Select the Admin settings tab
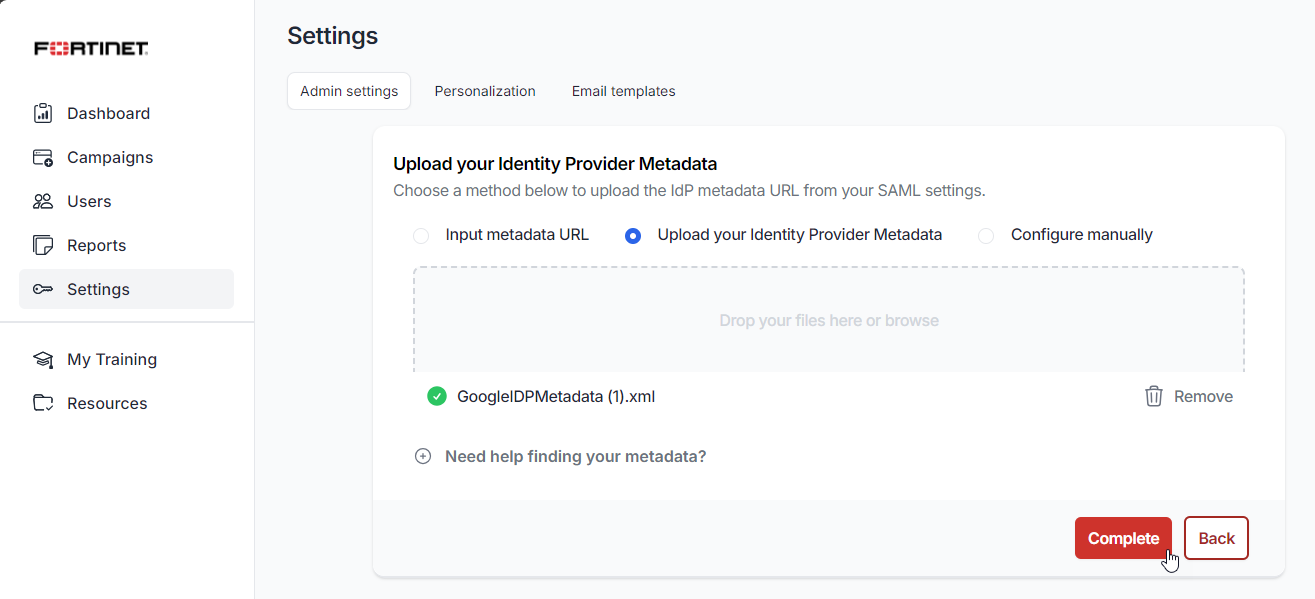 coord(349,91)
